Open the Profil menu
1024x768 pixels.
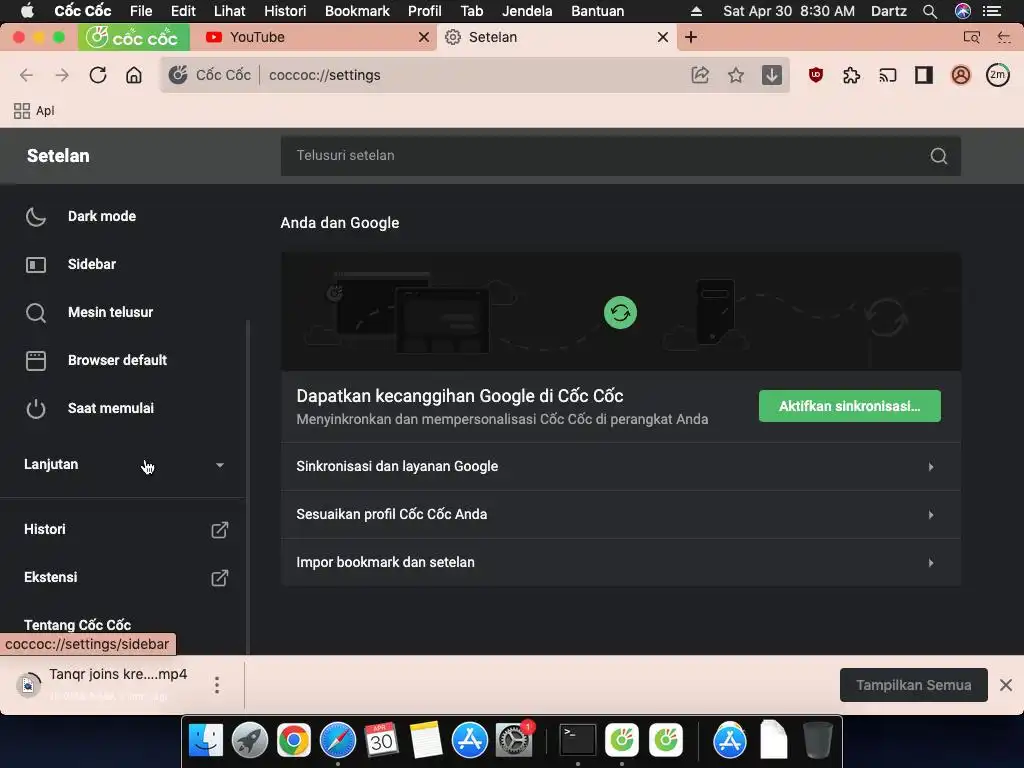point(424,11)
